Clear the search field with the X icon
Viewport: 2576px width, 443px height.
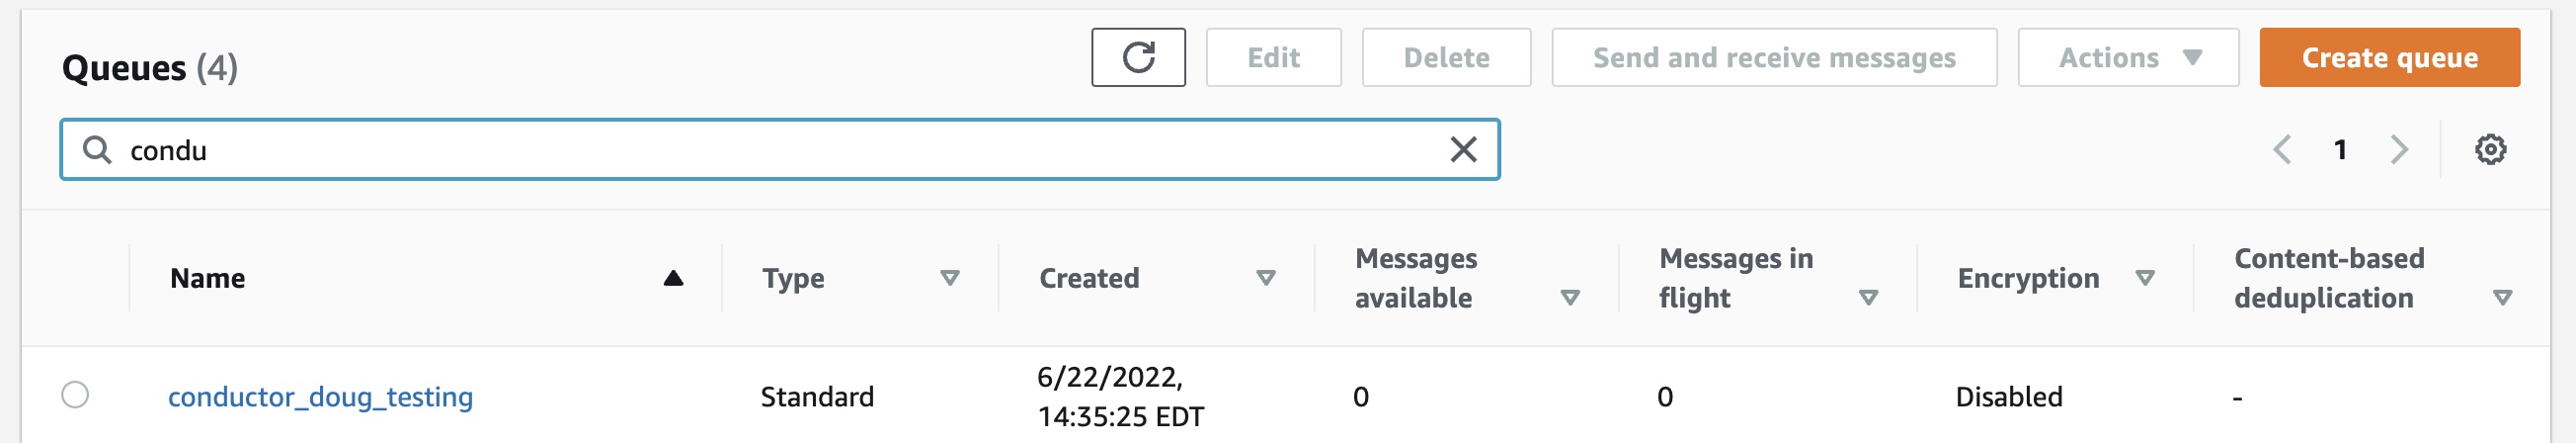point(1463,150)
